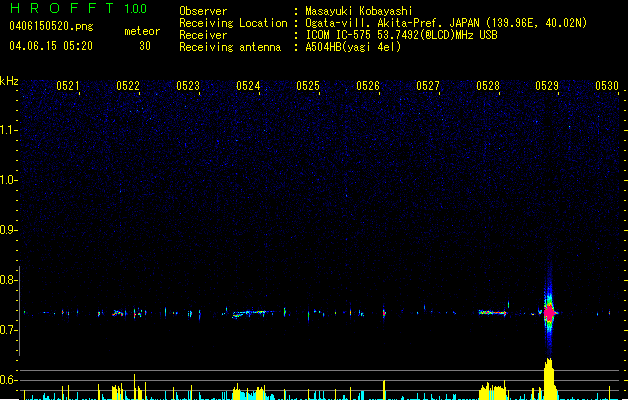
Task: Select the file name 0406150520.png
Action: (51, 26)
